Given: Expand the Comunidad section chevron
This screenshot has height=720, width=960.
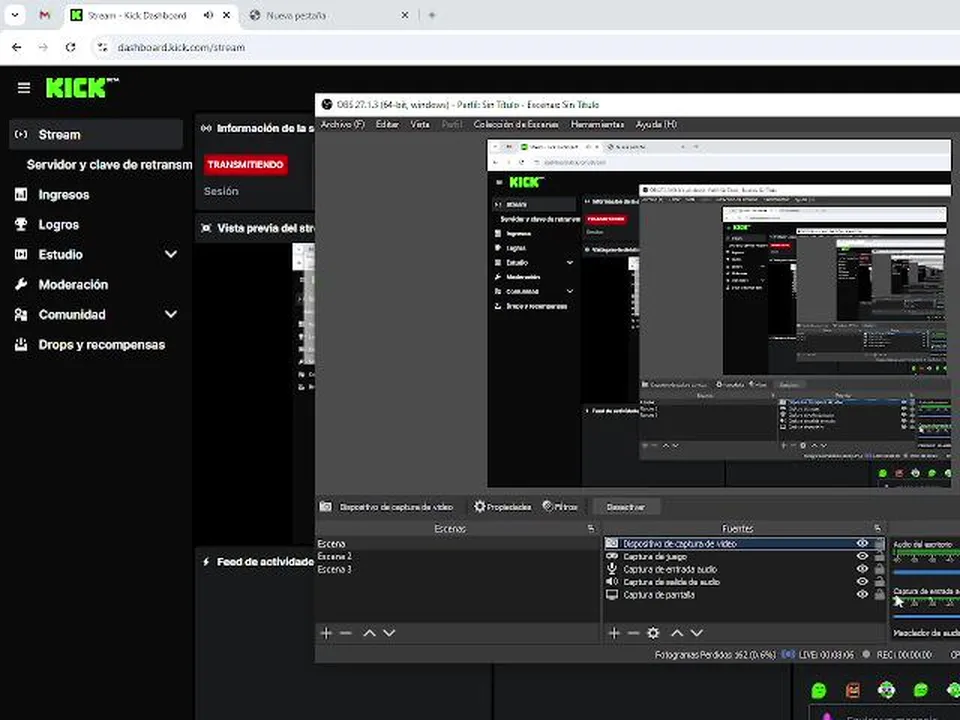Looking at the screenshot, I should [171, 314].
